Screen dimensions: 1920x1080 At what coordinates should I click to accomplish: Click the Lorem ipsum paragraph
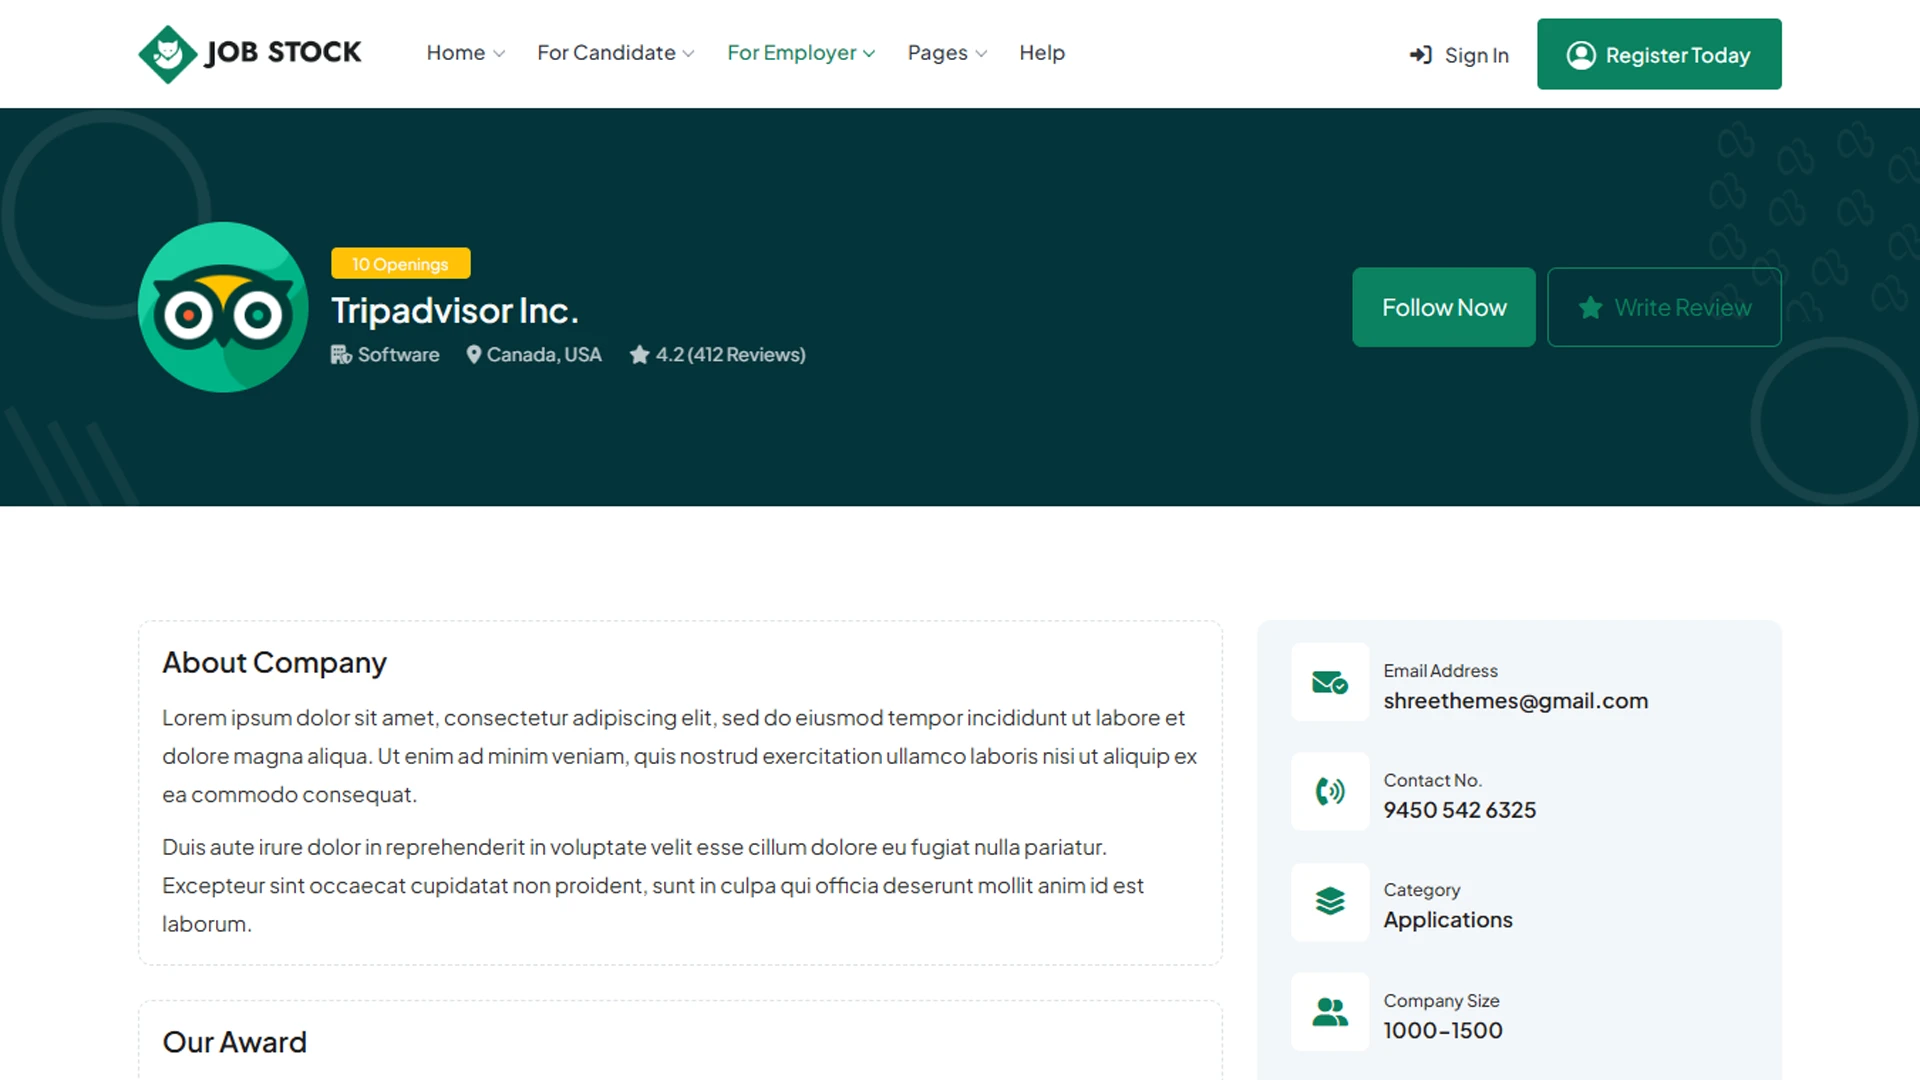click(680, 756)
